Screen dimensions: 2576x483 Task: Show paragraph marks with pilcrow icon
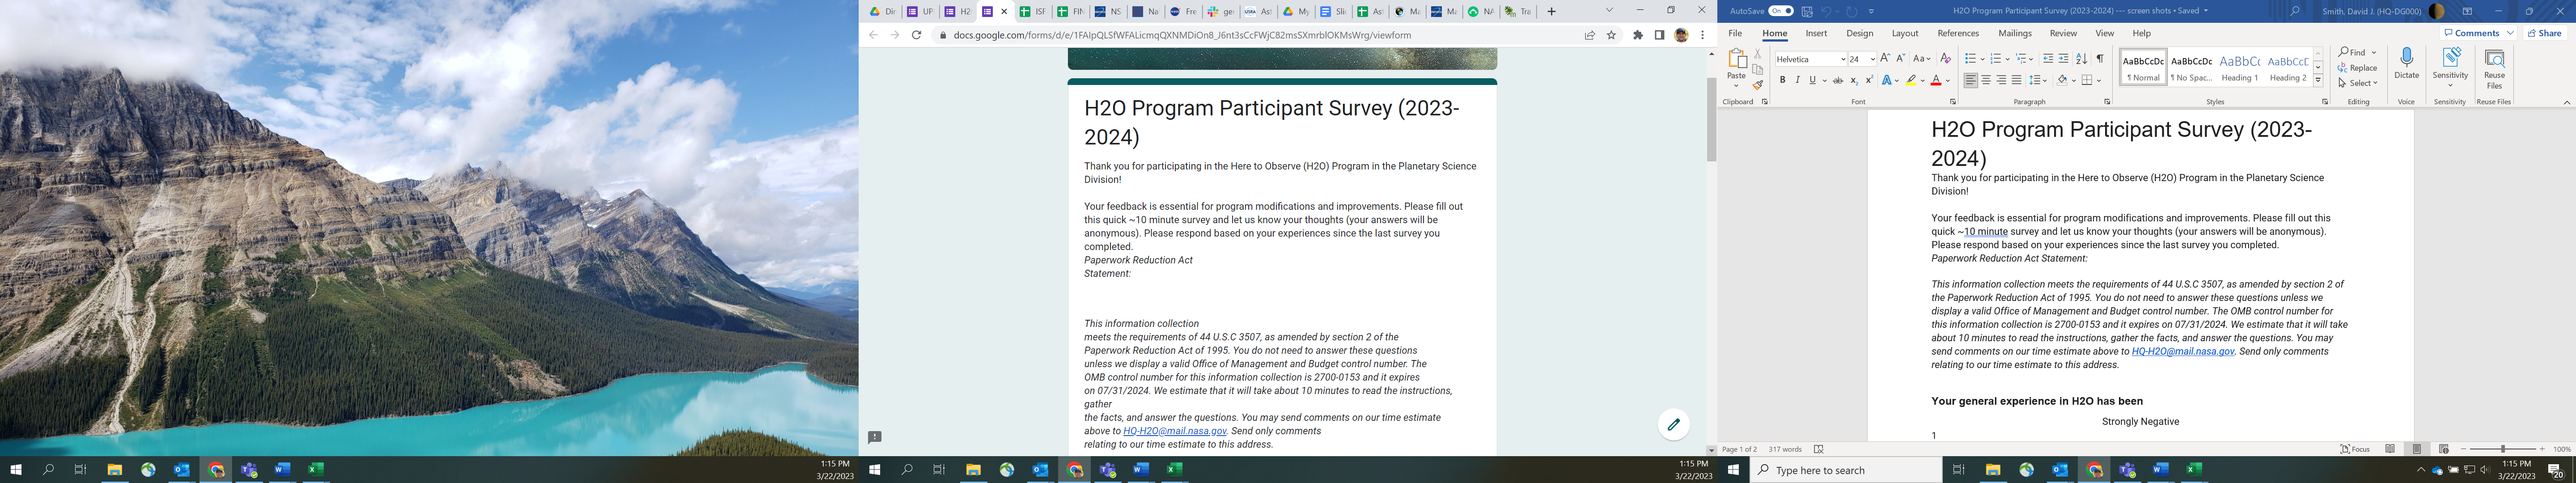pos(2100,59)
